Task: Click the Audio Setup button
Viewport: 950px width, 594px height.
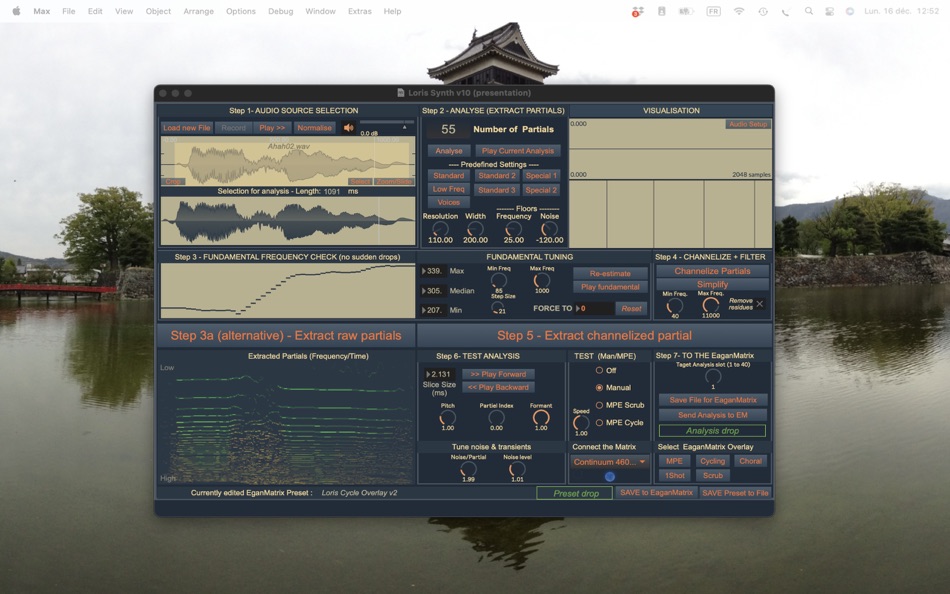Action: click(748, 124)
